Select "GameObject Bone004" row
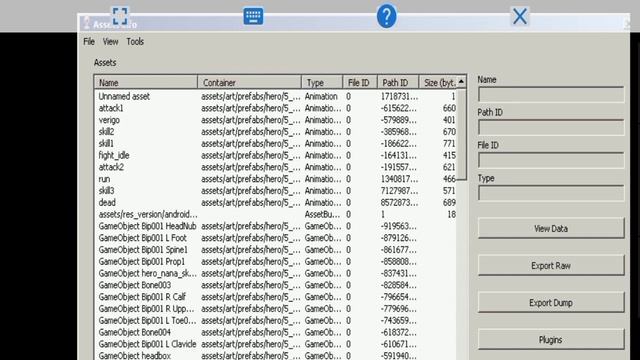Screen dimensions: 640x360 click(276, 332)
